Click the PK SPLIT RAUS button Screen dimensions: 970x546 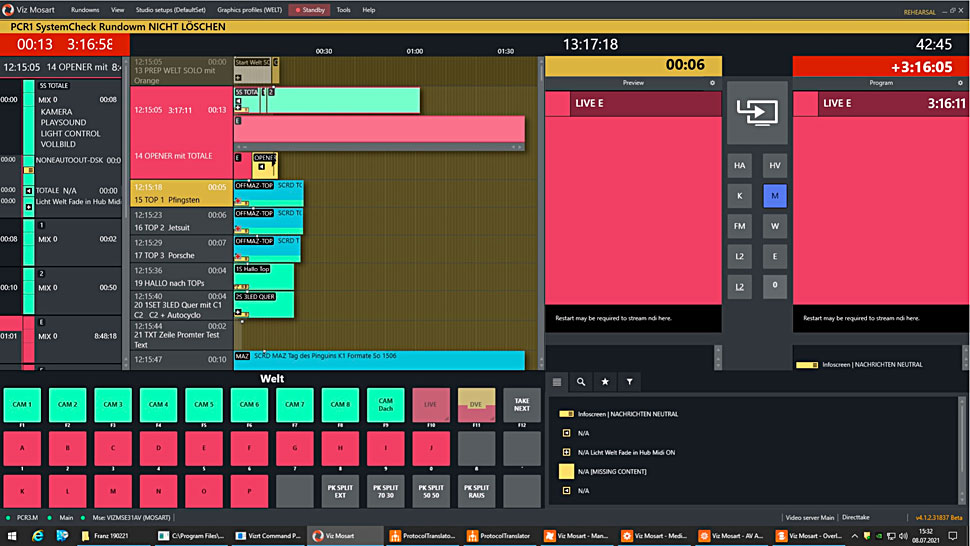click(x=476, y=492)
